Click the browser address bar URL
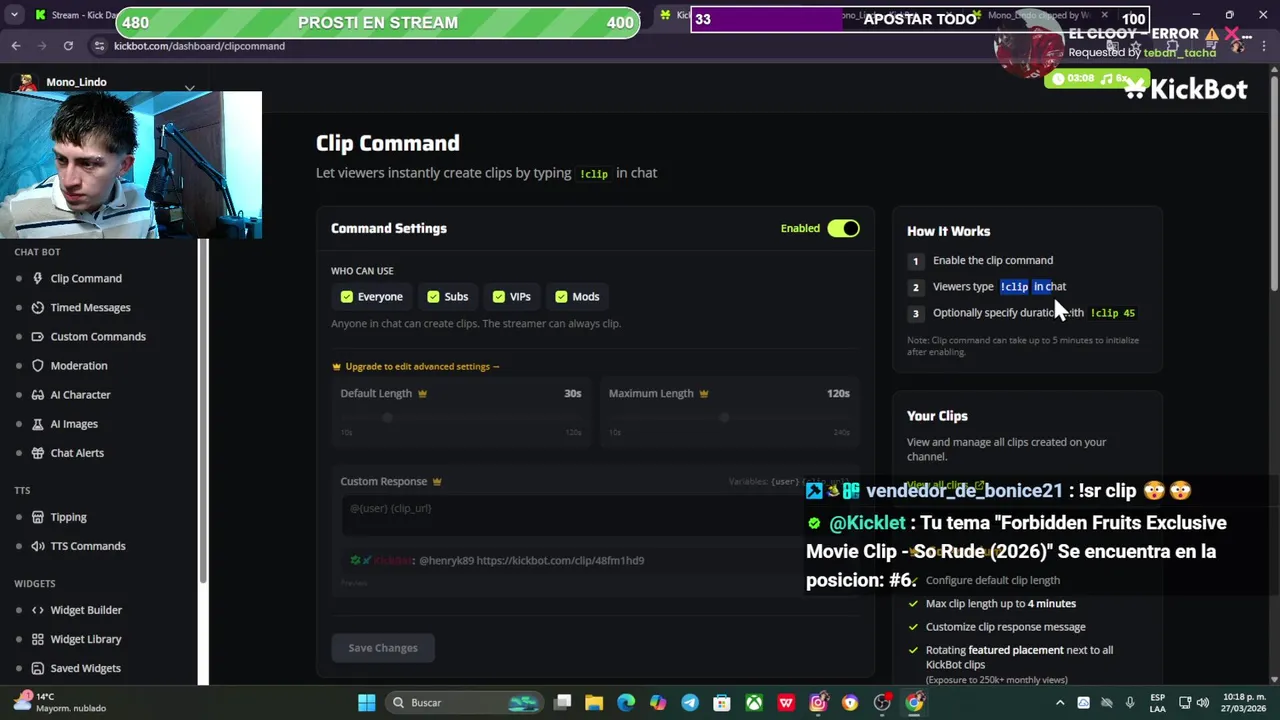This screenshot has width=1280, height=720. (199, 46)
